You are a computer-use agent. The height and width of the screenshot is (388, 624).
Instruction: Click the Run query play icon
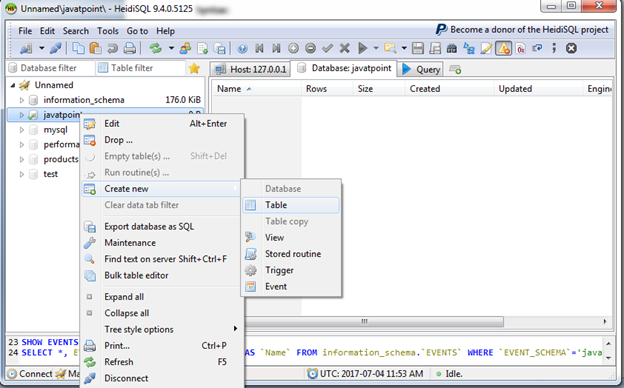pos(363,49)
